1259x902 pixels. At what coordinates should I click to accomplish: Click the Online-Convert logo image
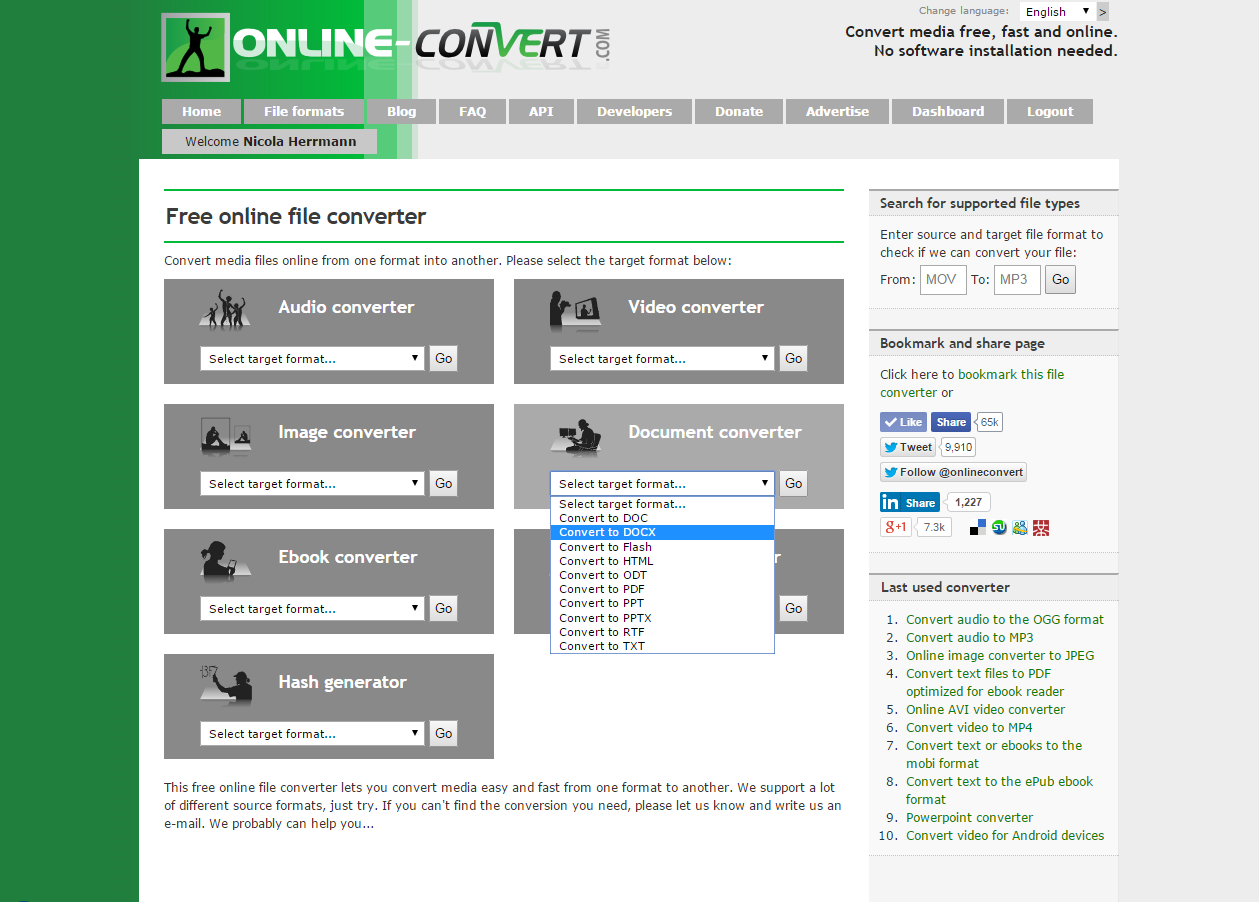tap(385, 46)
